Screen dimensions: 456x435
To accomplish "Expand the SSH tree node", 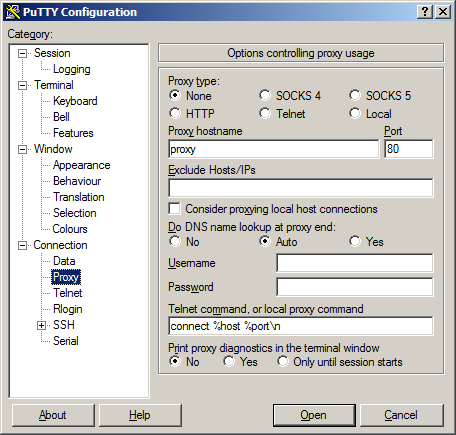I will click(41, 325).
